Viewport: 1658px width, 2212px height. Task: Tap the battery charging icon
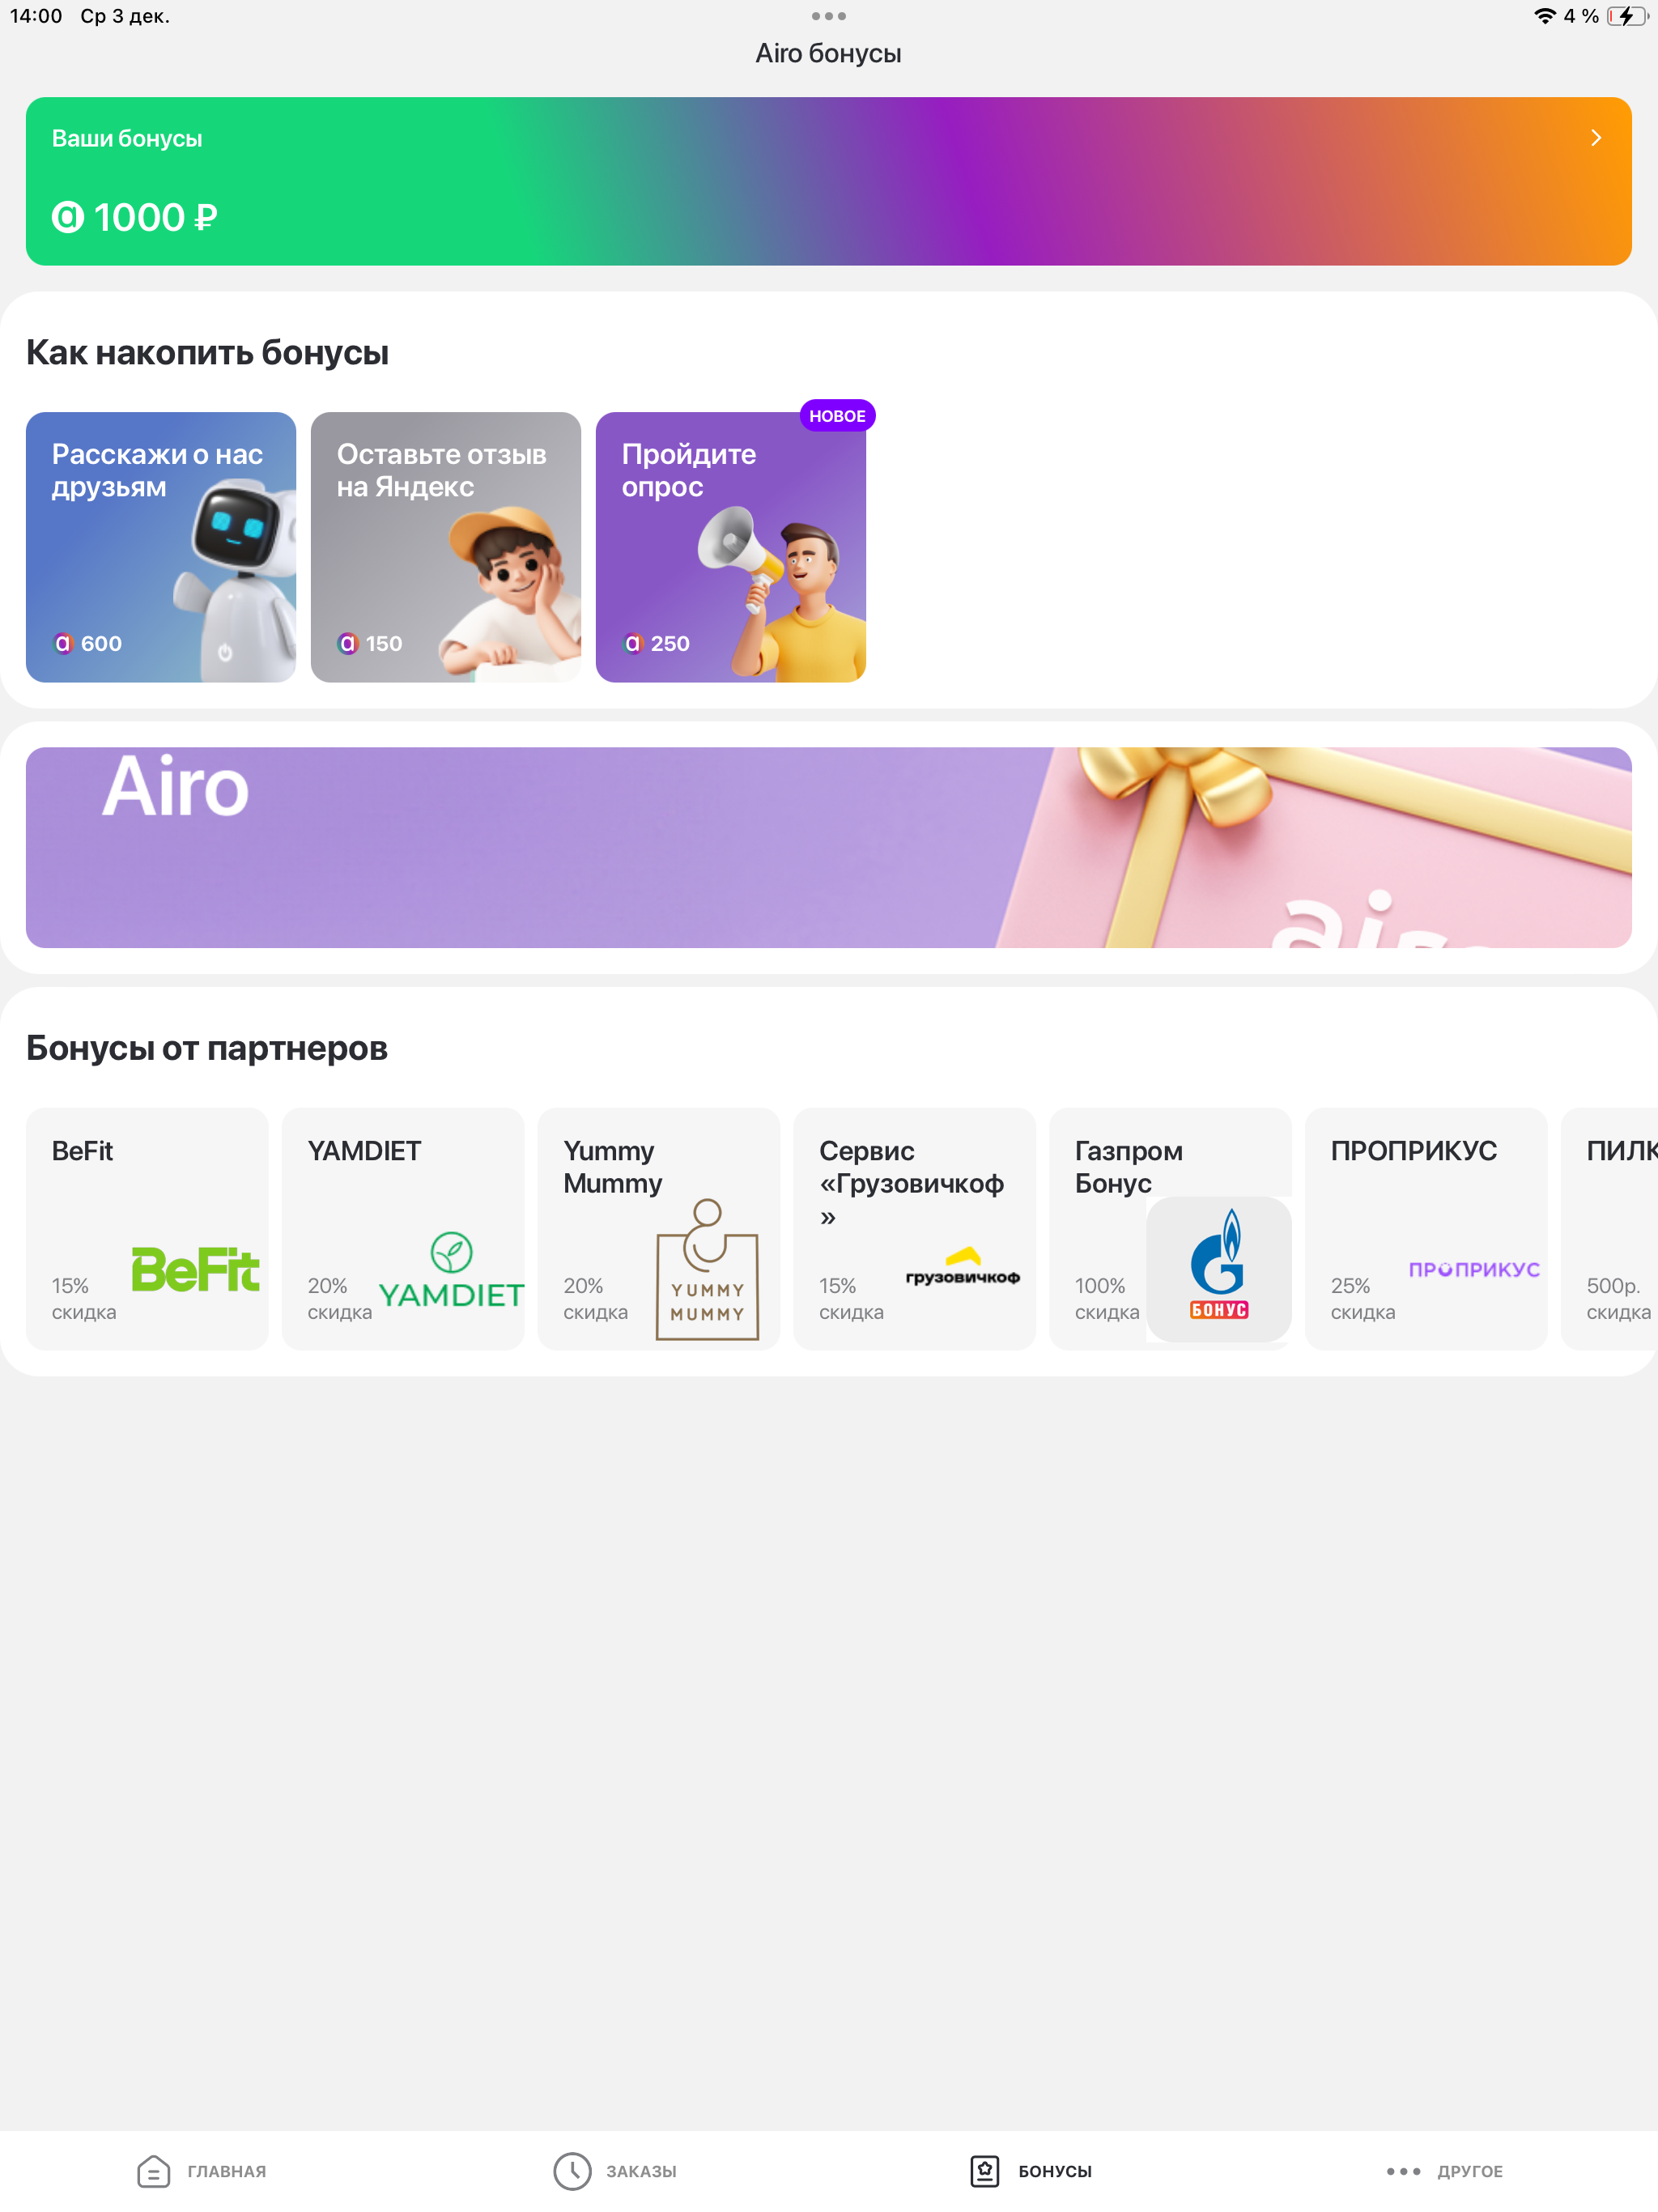click(x=1628, y=16)
